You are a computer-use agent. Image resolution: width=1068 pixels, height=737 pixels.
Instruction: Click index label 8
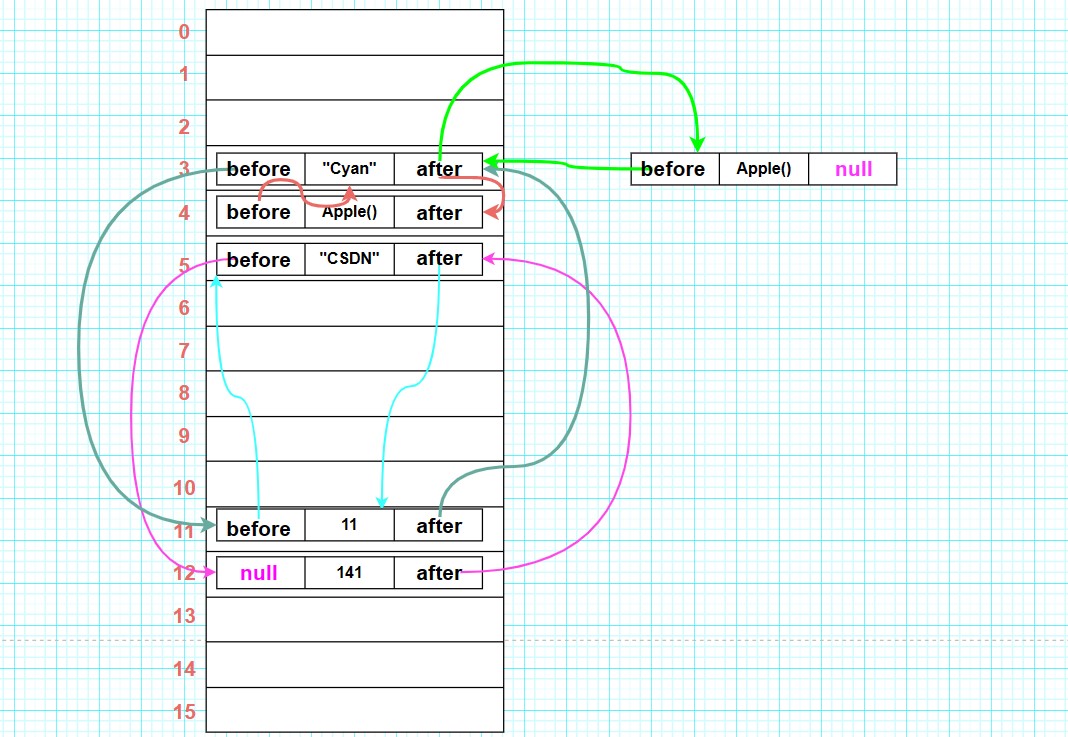[x=184, y=393]
